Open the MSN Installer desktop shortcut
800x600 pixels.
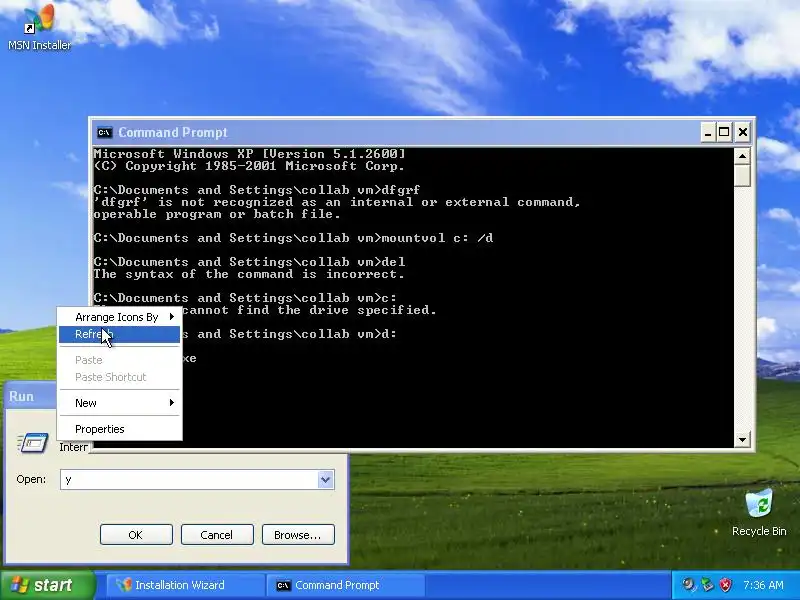coord(39,27)
